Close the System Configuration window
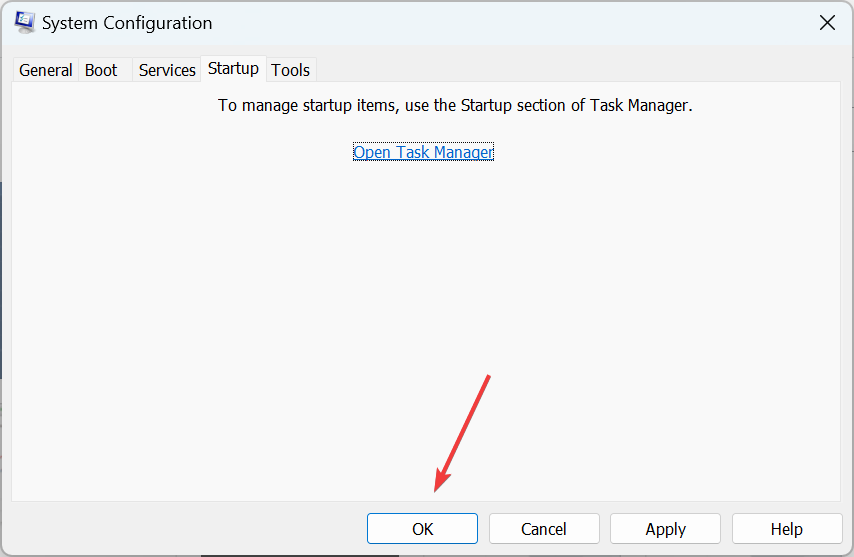Screen dimensions: 854x557 click(x=827, y=23)
